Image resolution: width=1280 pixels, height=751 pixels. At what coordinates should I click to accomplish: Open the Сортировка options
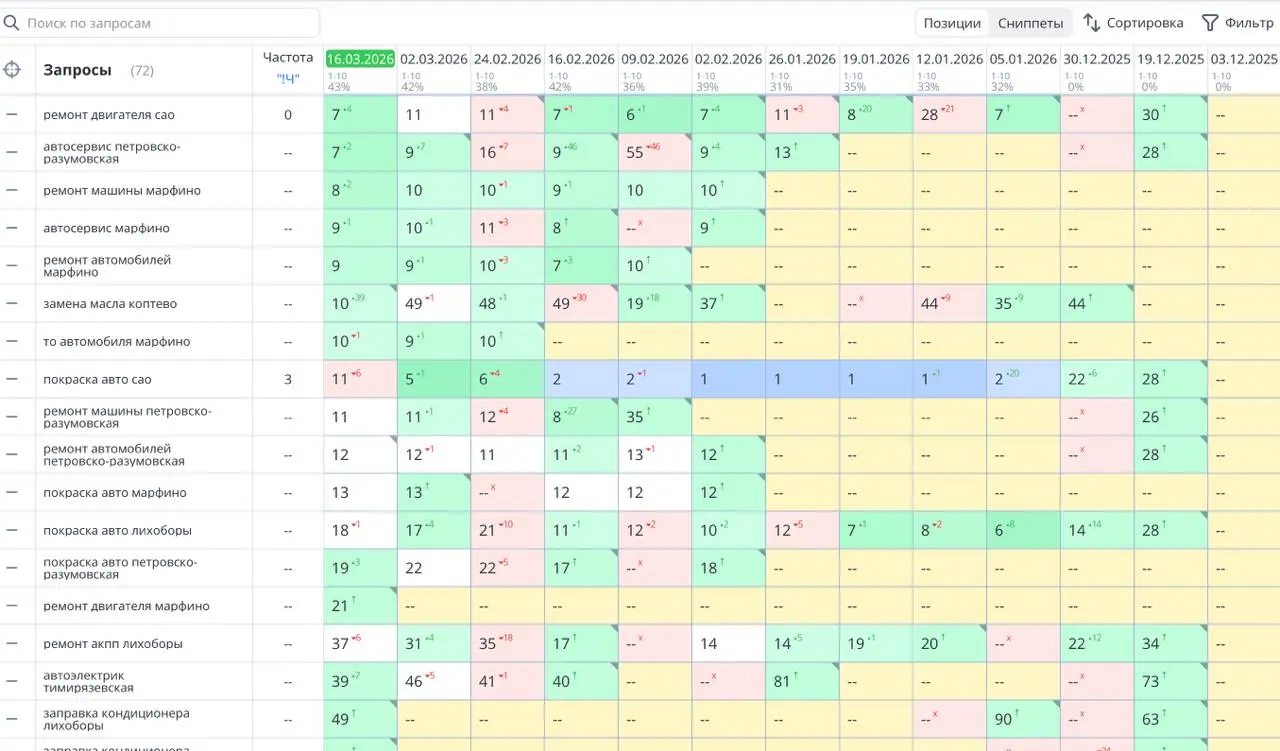(x=1134, y=23)
